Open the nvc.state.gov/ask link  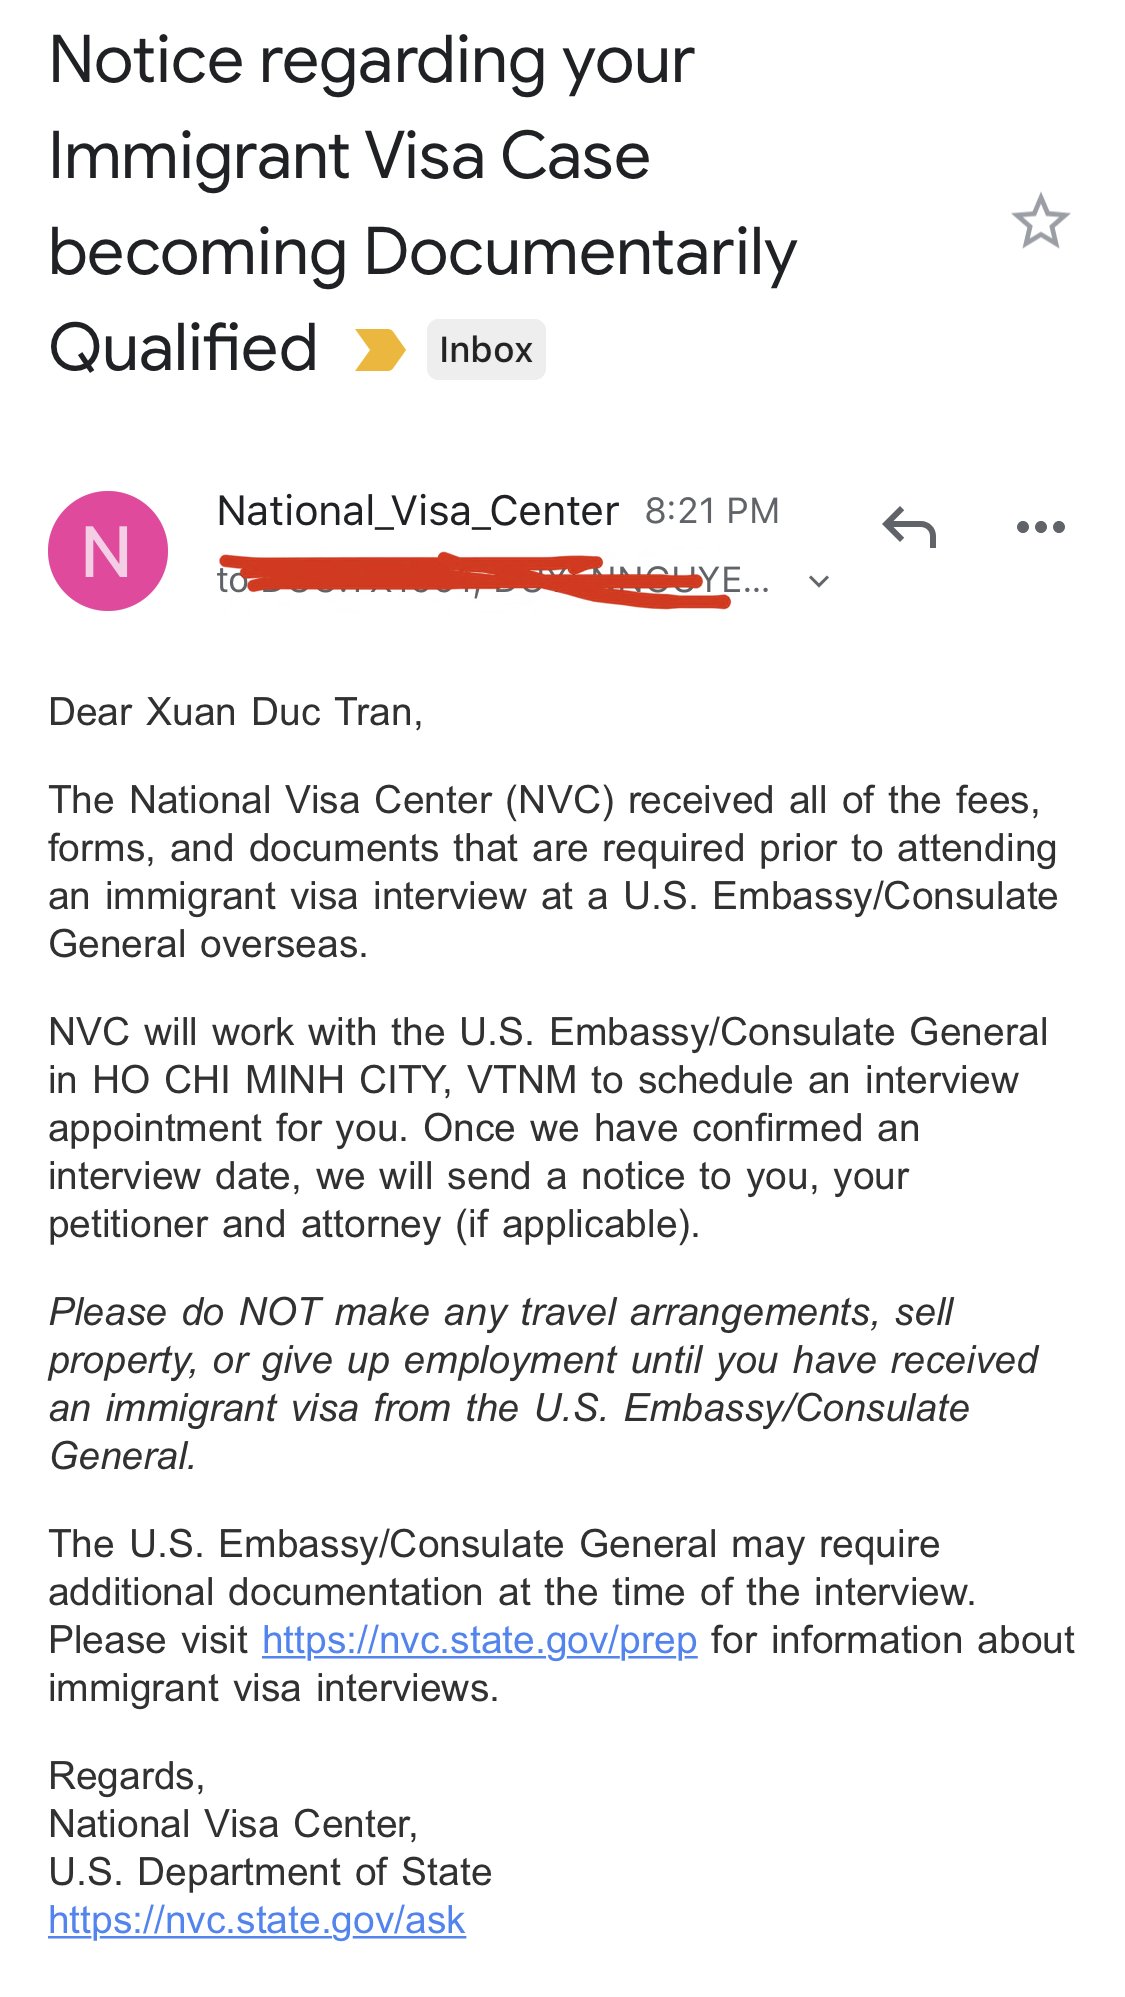click(x=257, y=1920)
